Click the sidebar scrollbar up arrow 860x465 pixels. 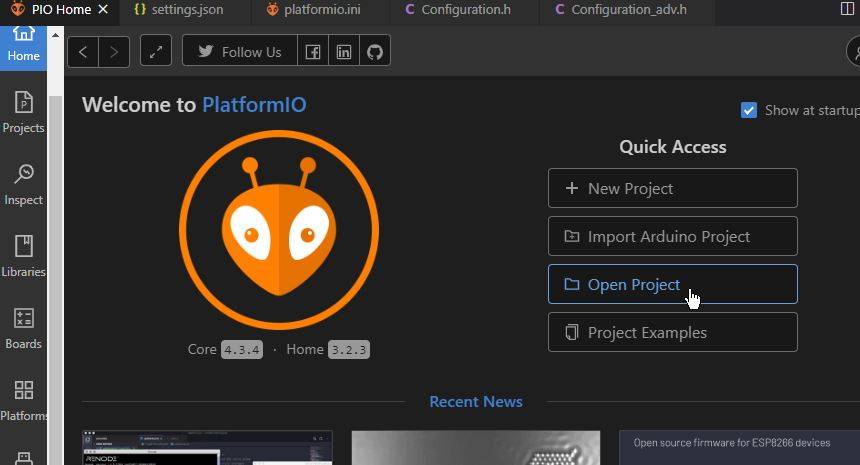tap(55, 35)
